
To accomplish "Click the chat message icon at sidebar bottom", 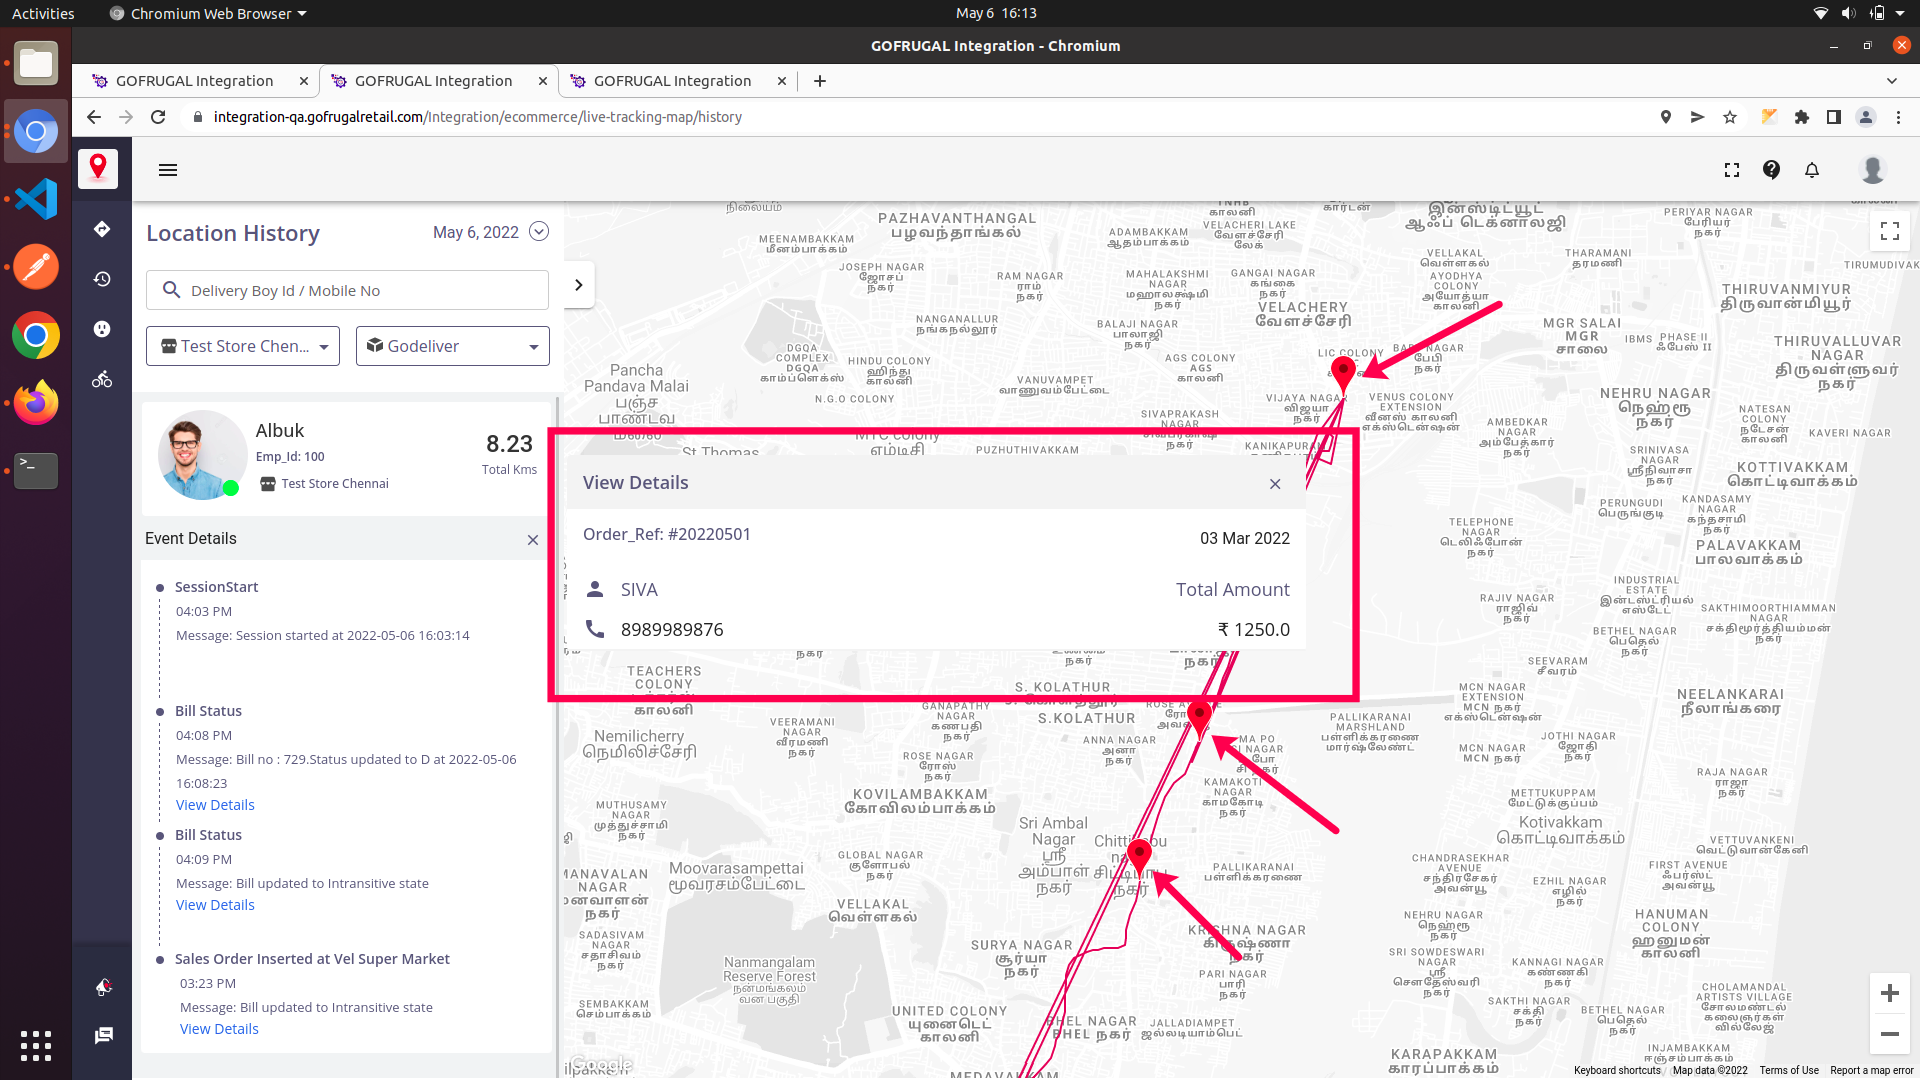I will [103, 1035].
